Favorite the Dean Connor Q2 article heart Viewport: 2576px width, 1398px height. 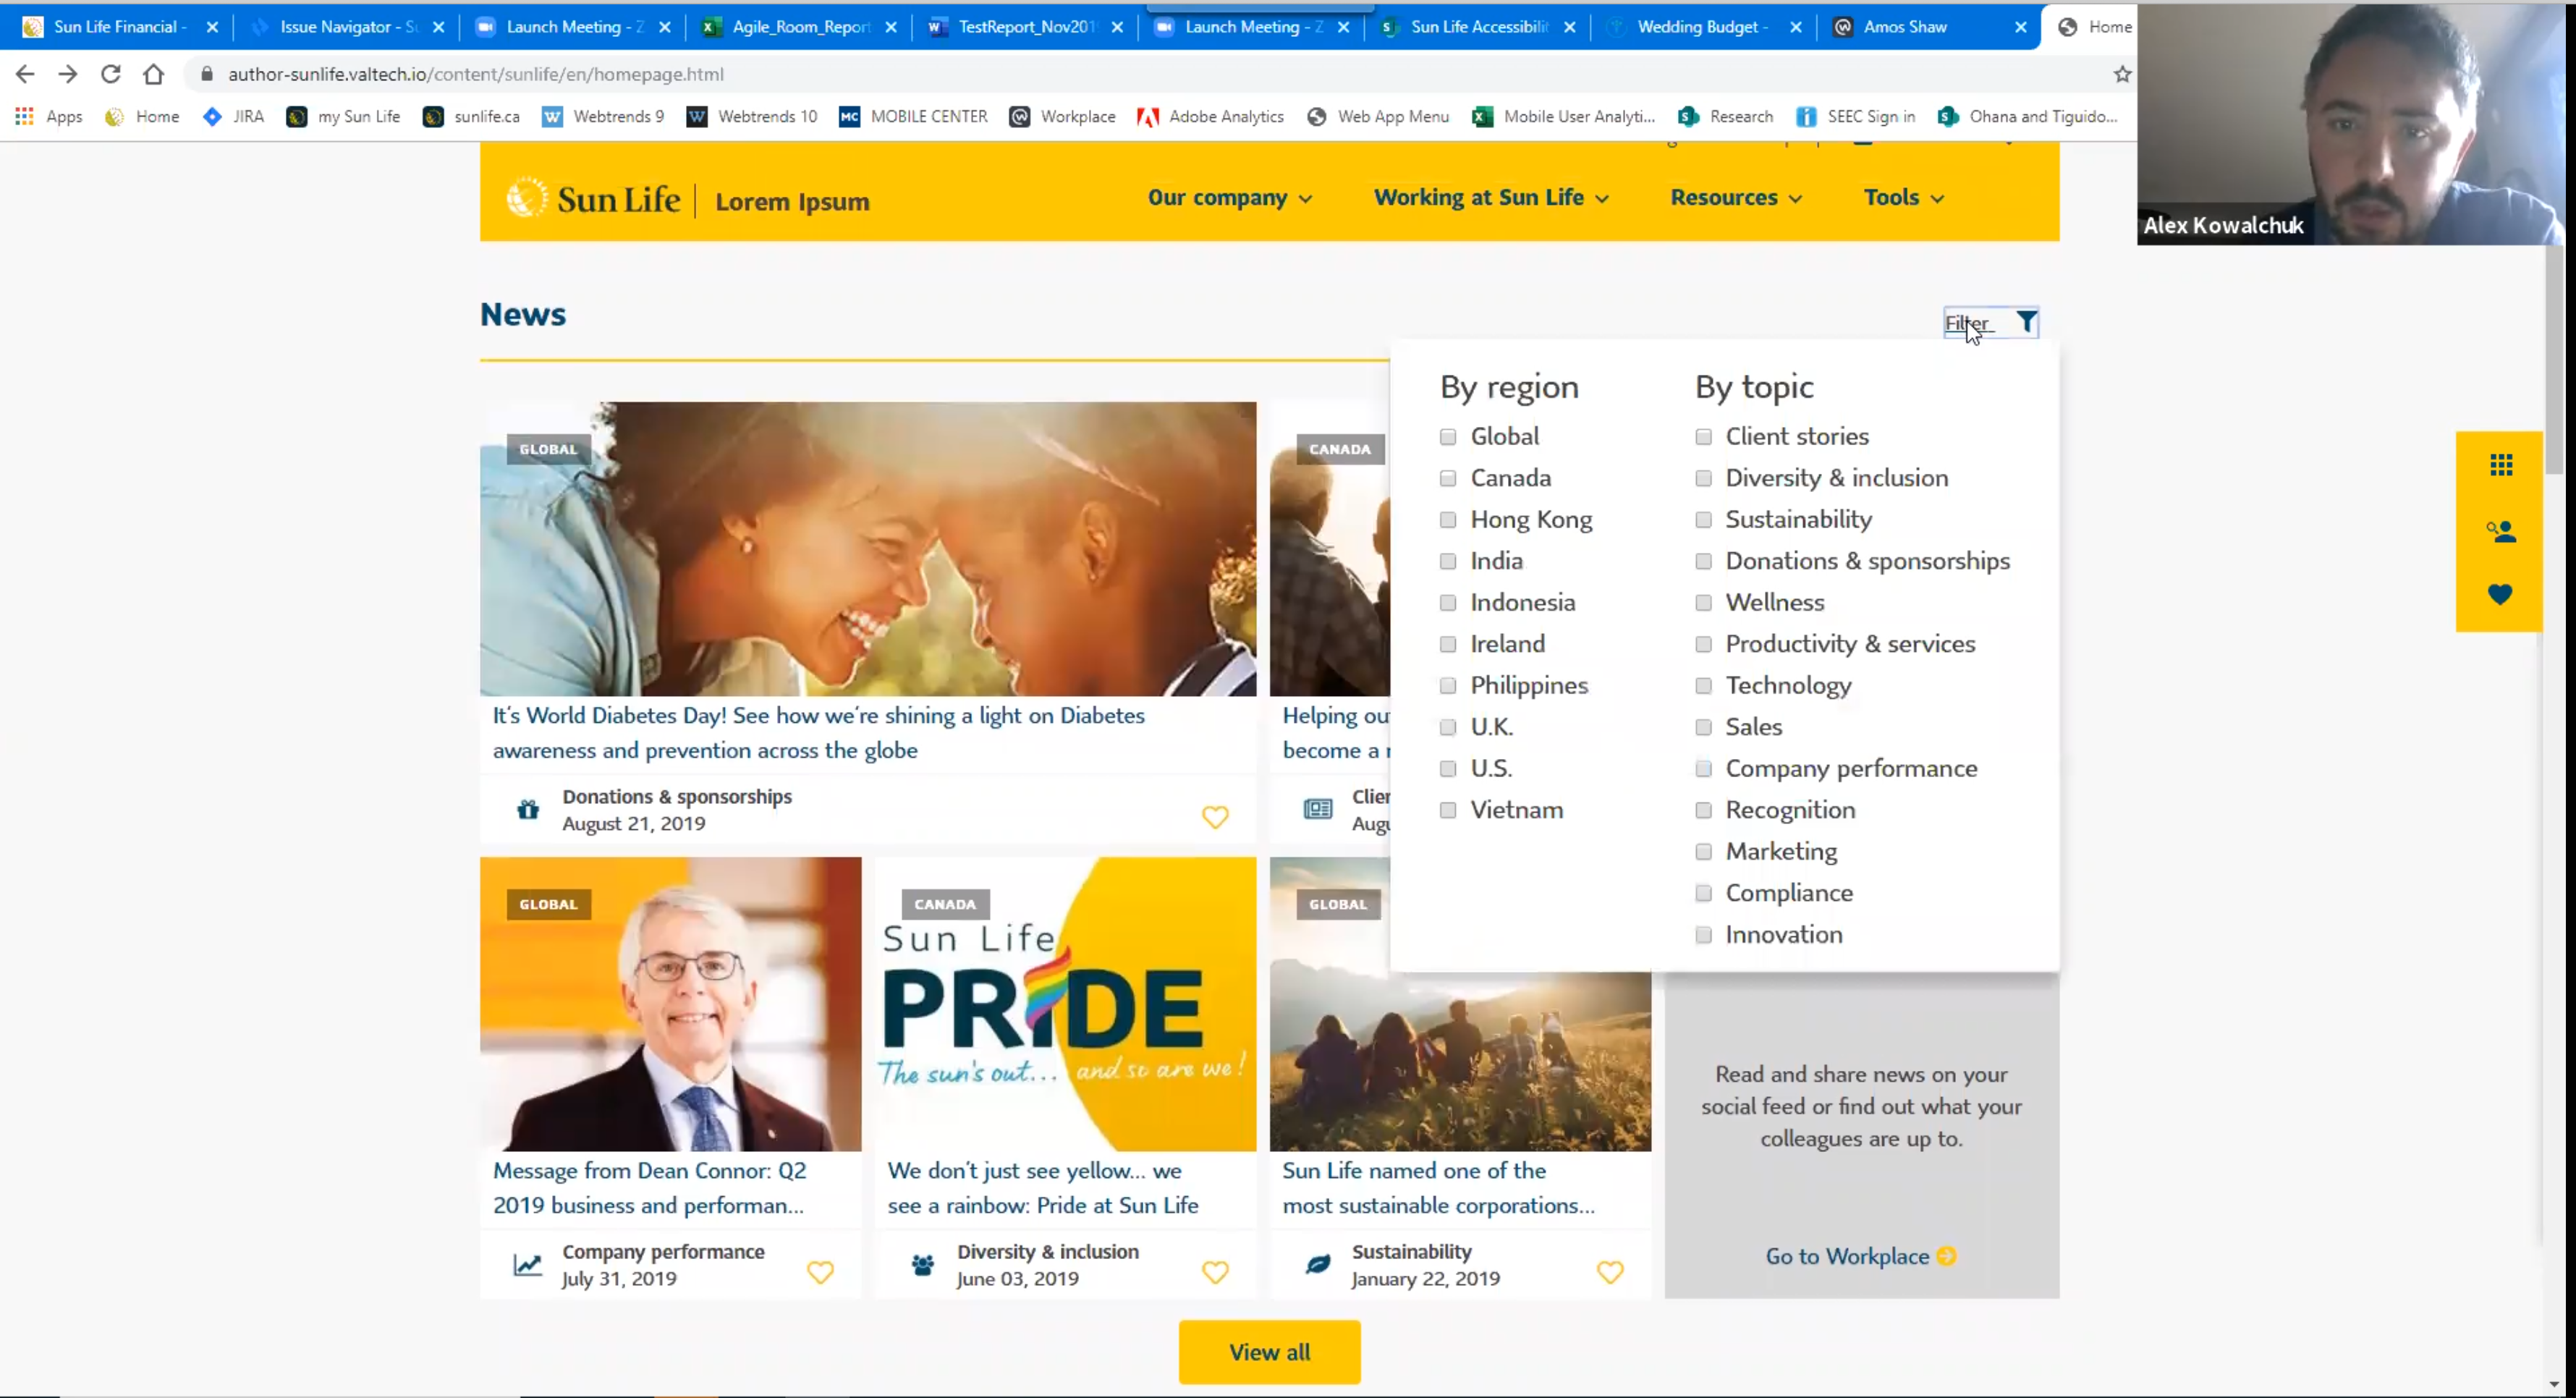(x=820, y=1272)
